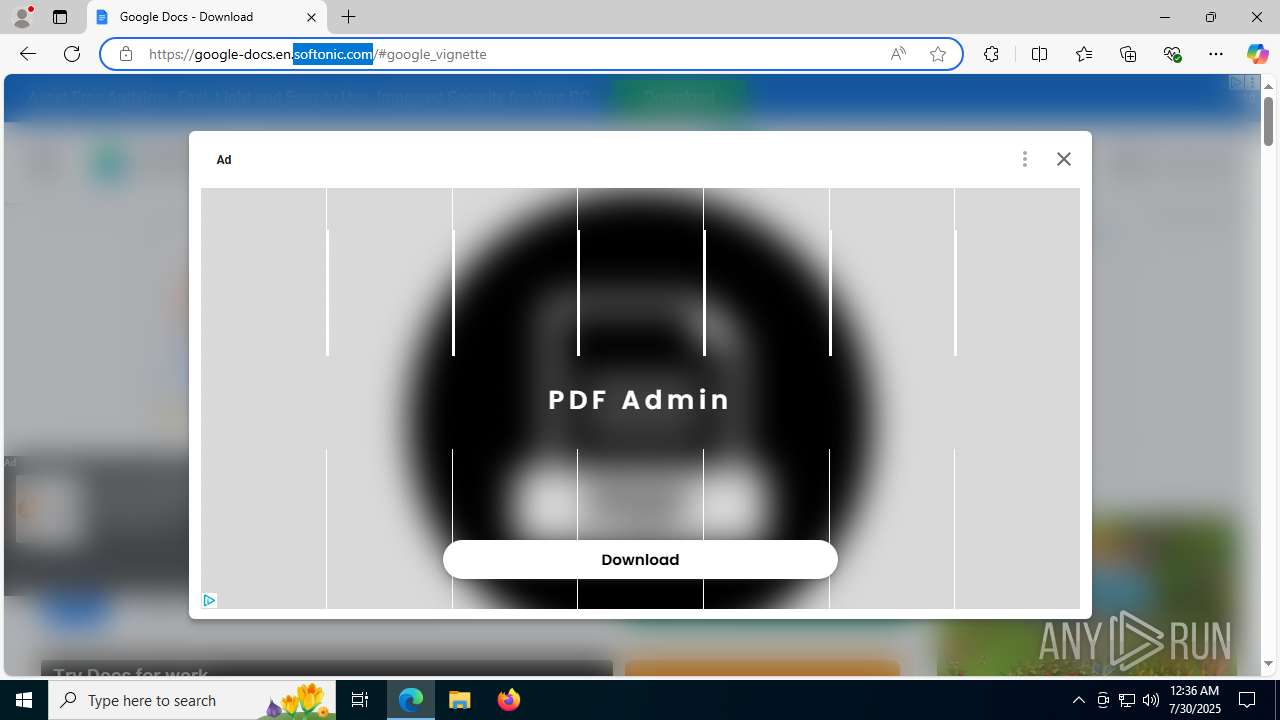Close the ad overlay with X
Viewport: 1280px width, 720px height.
point(1064,159)
